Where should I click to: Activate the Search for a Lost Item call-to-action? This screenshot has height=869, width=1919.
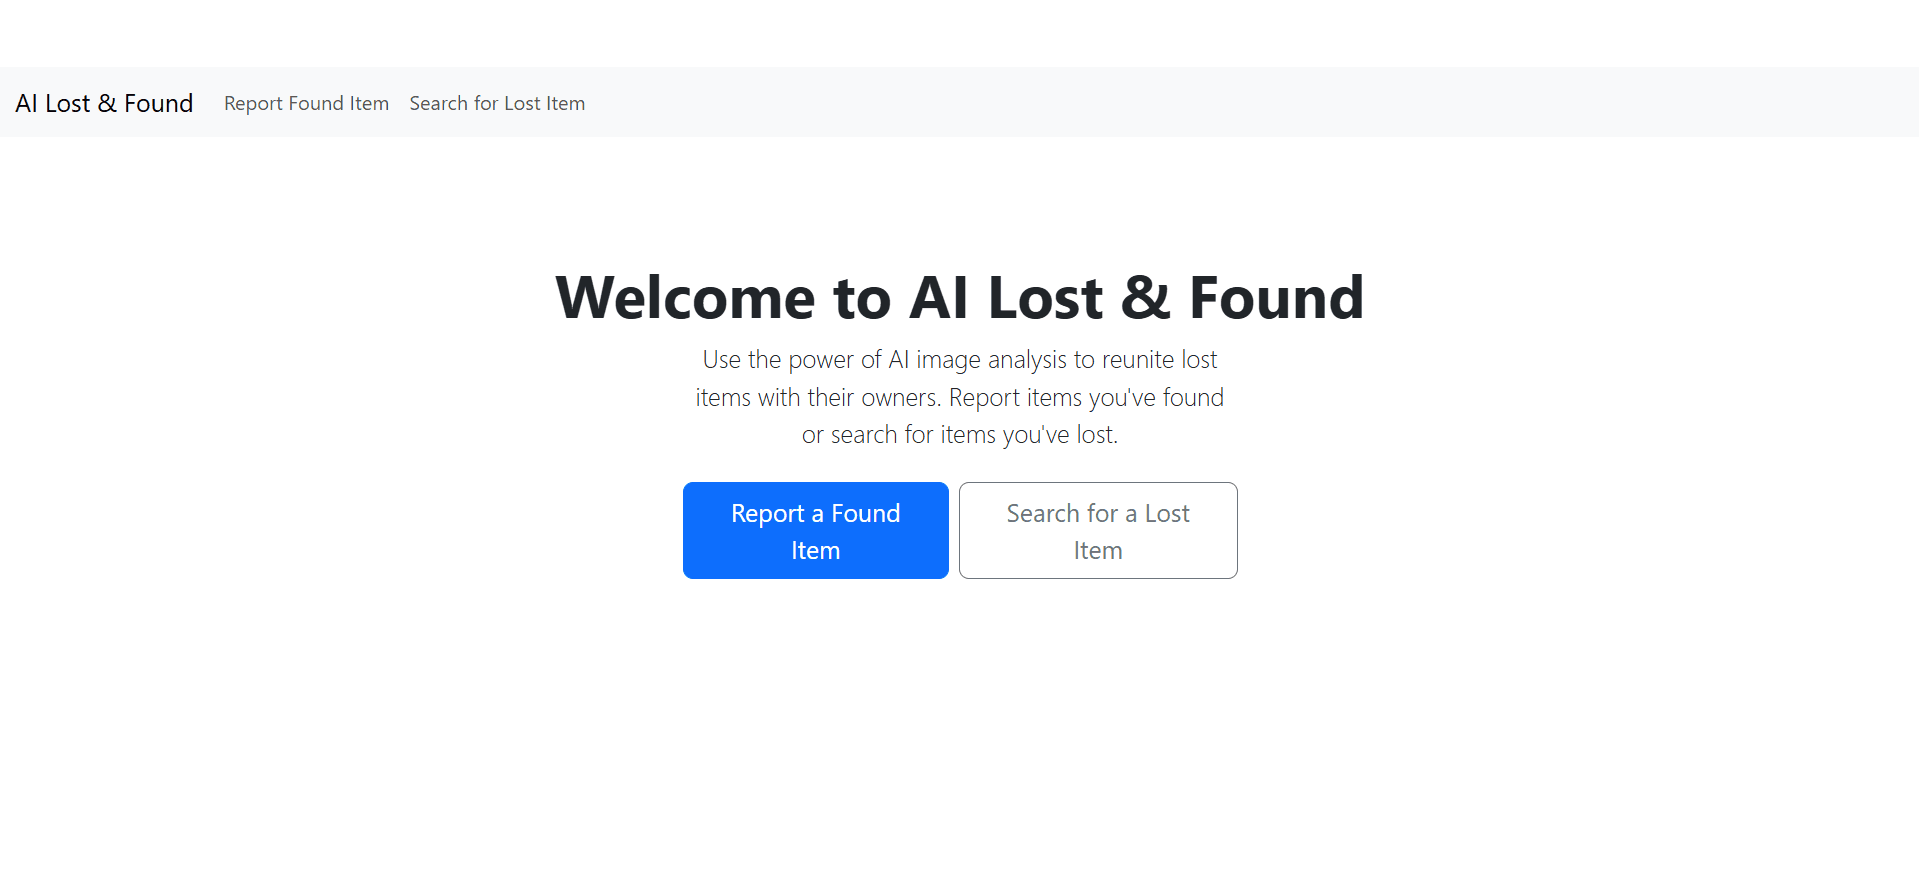pyautogui.click(x=1097, y=530)
